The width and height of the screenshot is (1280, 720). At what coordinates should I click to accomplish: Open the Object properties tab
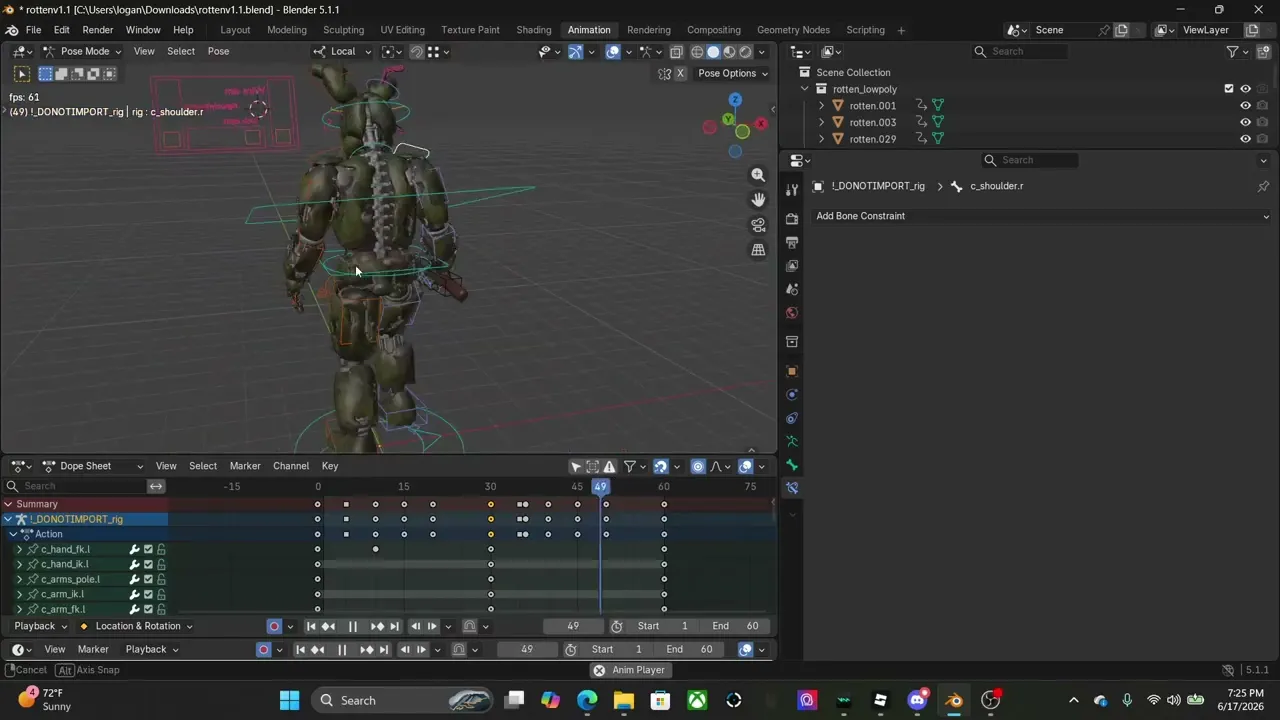792,371
